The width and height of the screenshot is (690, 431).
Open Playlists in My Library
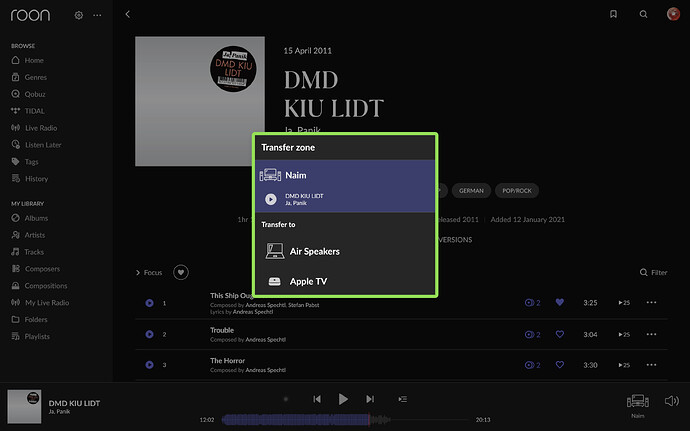[31, 336]
